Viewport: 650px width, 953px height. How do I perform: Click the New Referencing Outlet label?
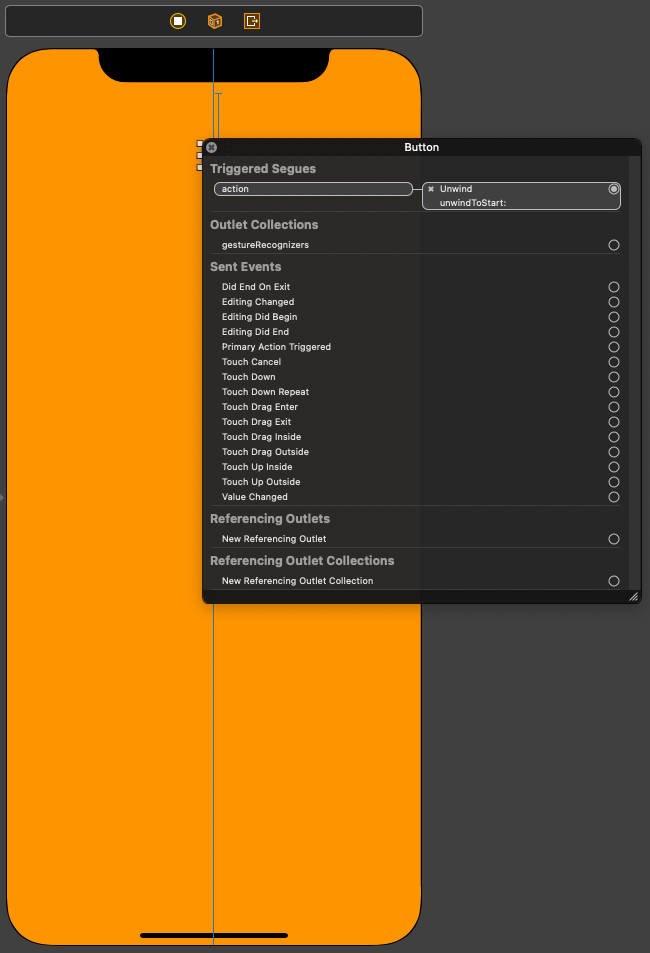point(274,539)
